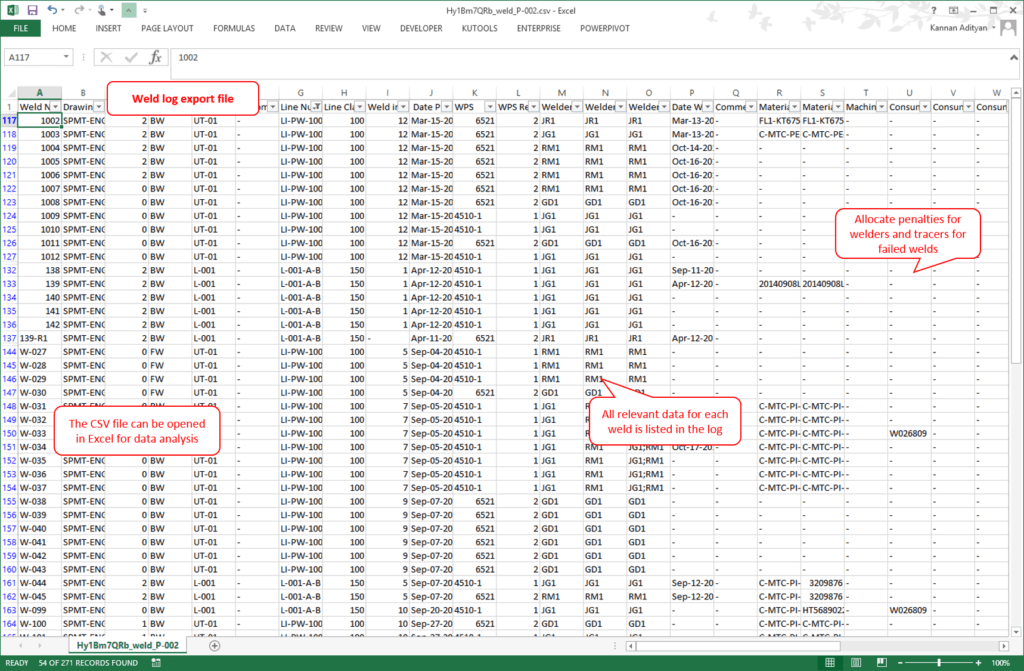This screenshot has width=1024, height=671.
Task: Open the Line Class column filter dropdown
Action: 360,106
